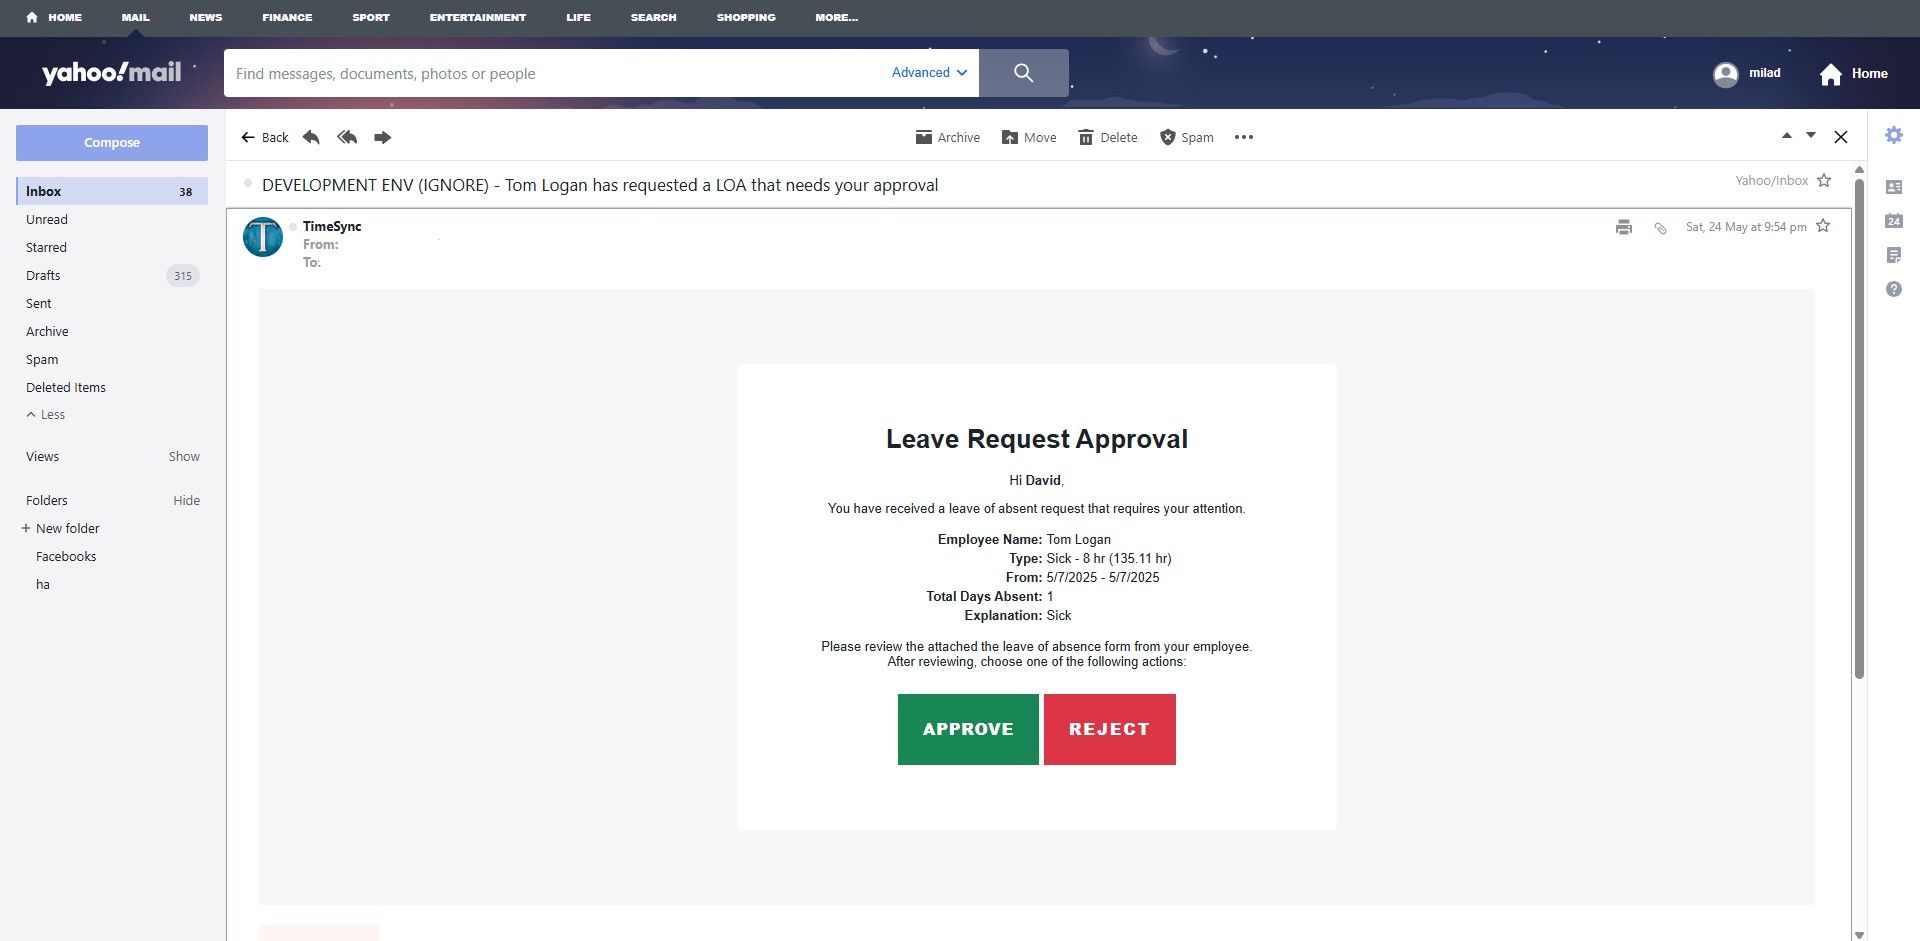Go Back to the message list
1920x941 pixels.
[265, 137]
